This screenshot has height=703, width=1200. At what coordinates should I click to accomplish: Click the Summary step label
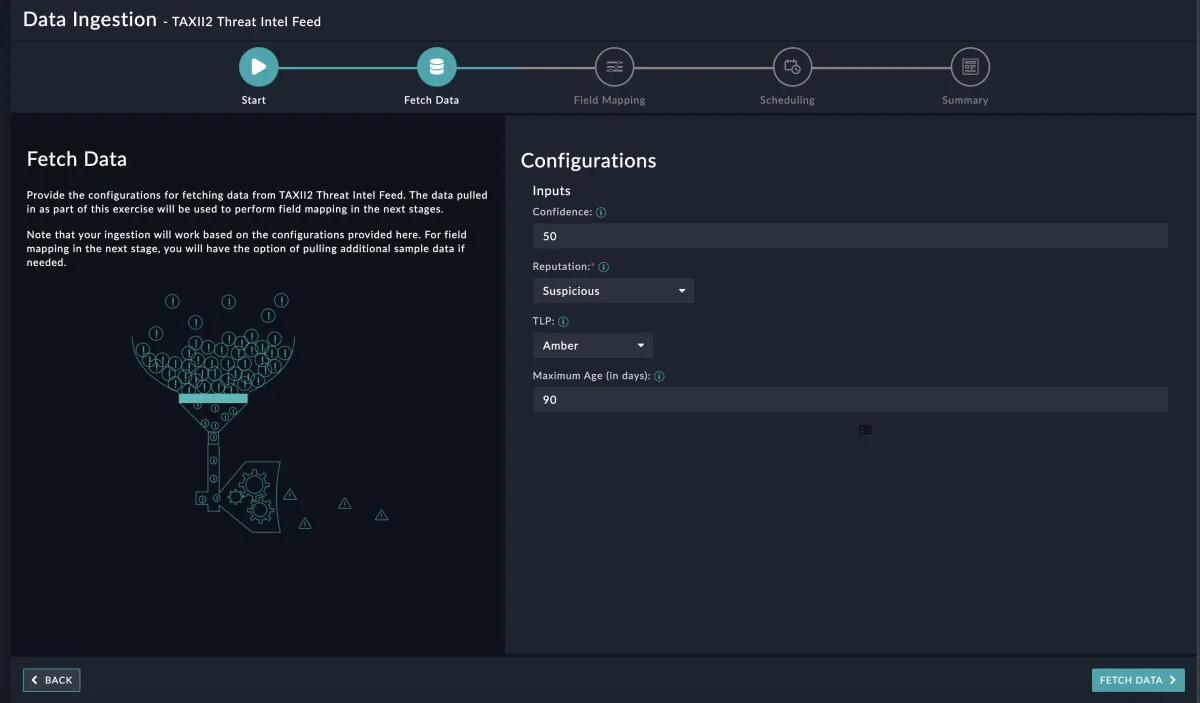coord(965,100)
